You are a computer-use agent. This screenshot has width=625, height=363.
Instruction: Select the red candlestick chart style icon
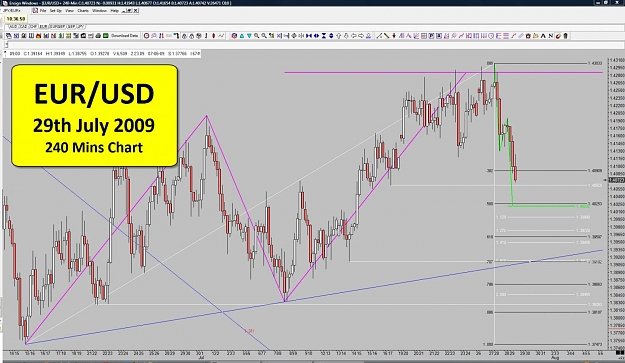213,36
